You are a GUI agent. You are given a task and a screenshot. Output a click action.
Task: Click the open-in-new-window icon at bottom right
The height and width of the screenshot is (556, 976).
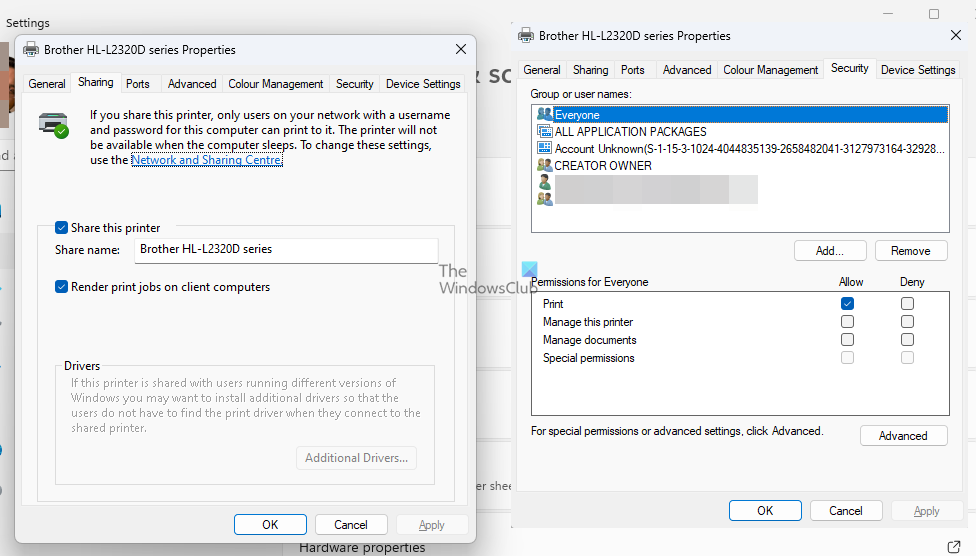(954, 547)
